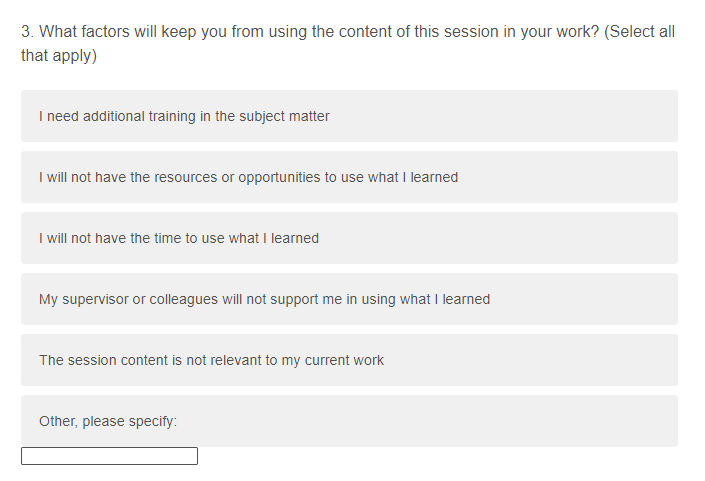Viewport: 705px width, 481px height.
Task: Choose 'session content is not relevant' option
Action: (349, 360)
